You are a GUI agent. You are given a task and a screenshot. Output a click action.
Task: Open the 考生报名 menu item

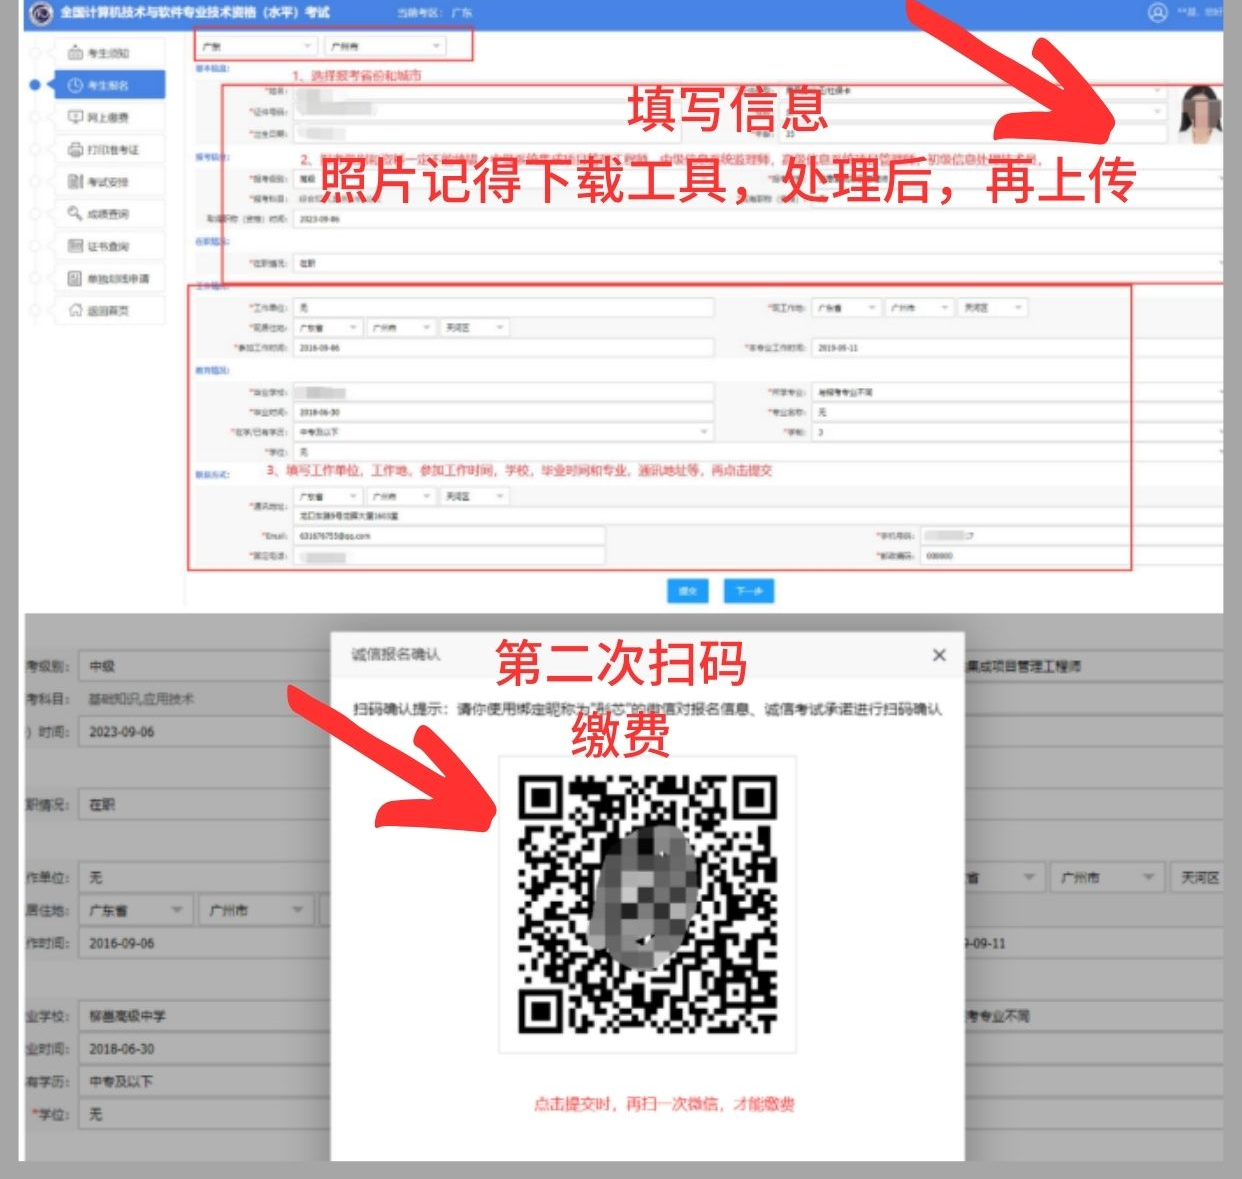click(x=108, y=85)
